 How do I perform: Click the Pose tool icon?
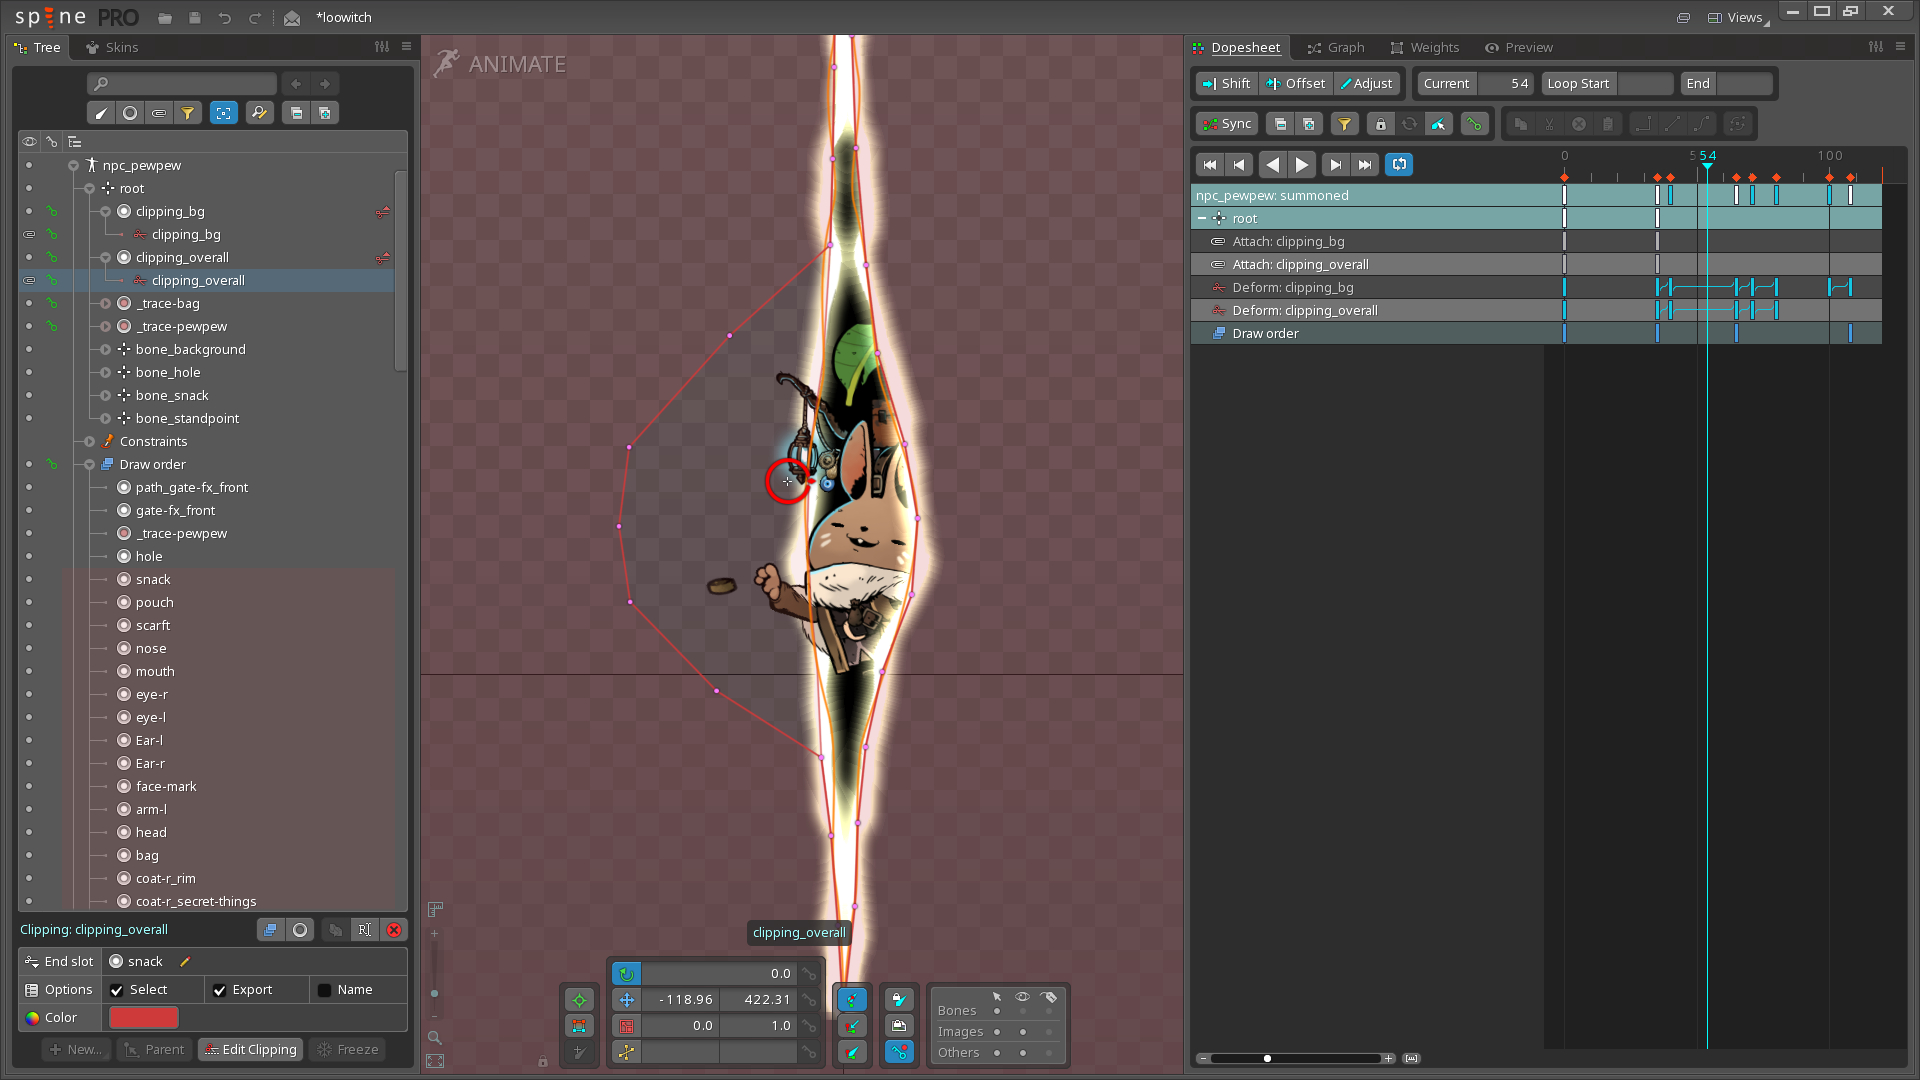click(579, 1000)
